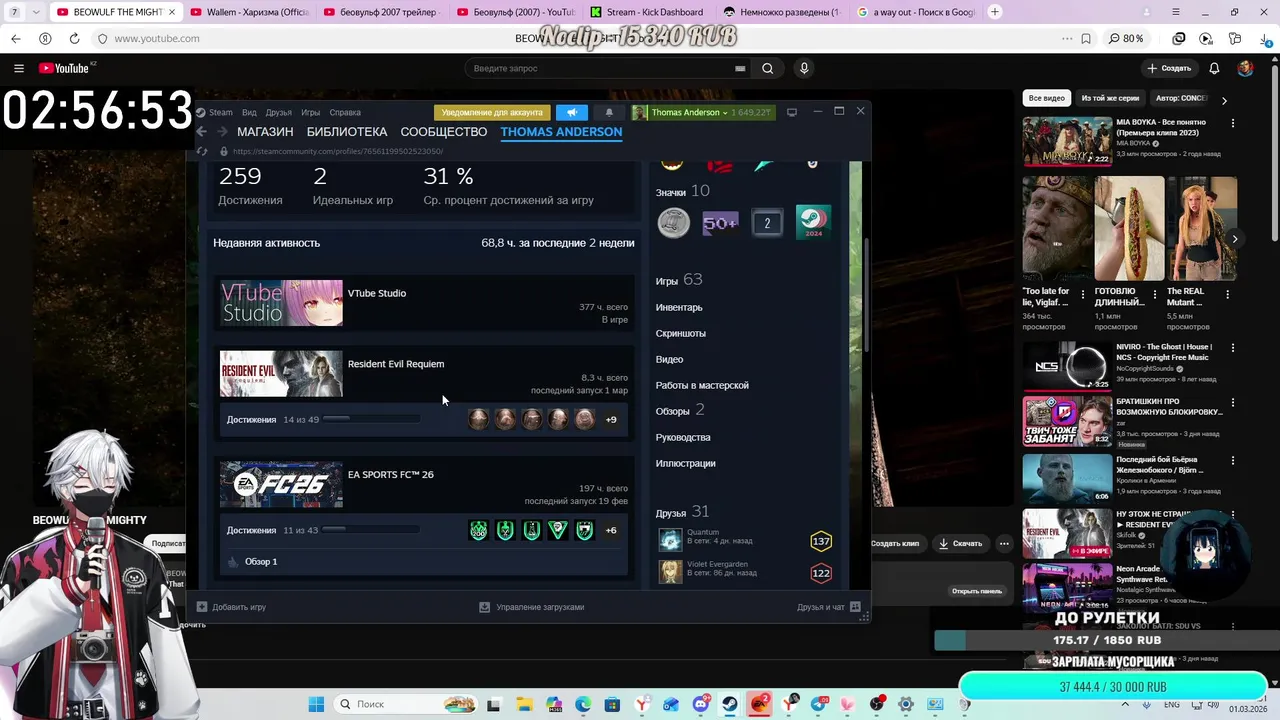Screen dimensions: 1280x720
Task: Bookmark the page in browser toolbar
Action: (1086, 38)
